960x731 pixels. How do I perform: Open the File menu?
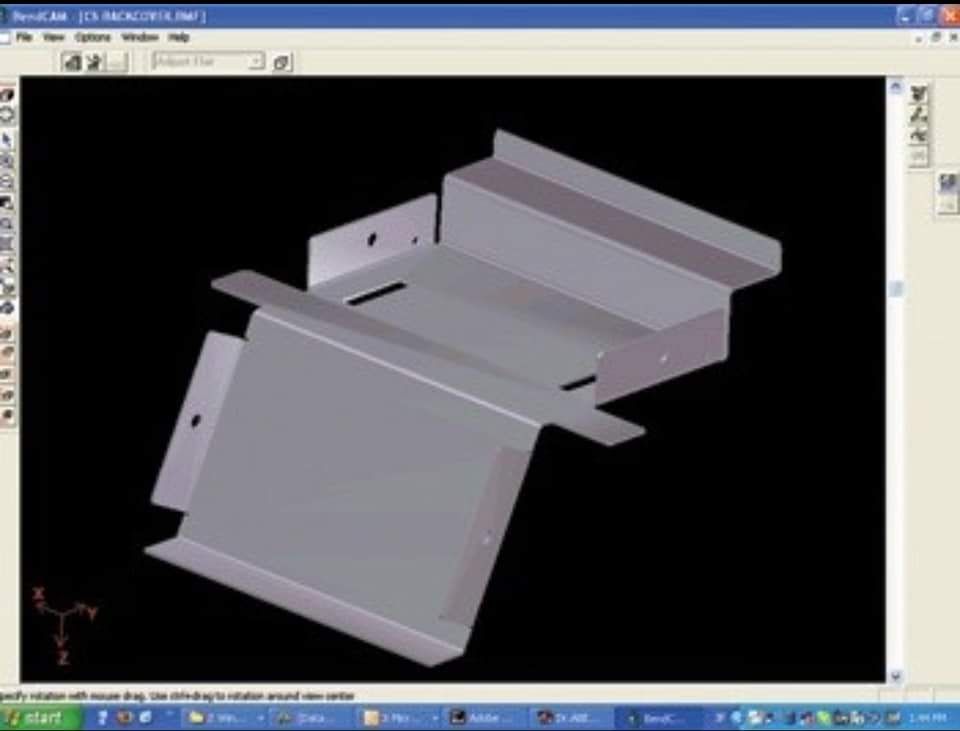coord(24,37)
